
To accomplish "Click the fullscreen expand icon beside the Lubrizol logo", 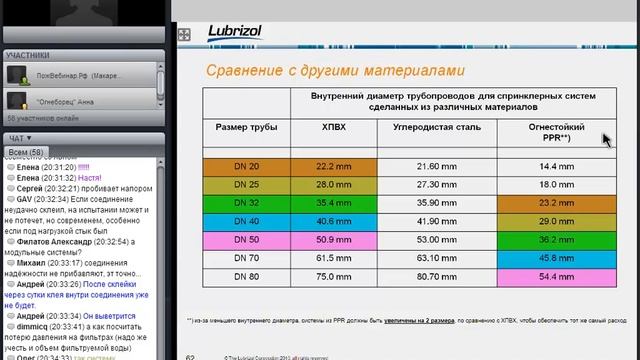I will tap(184, 35).
